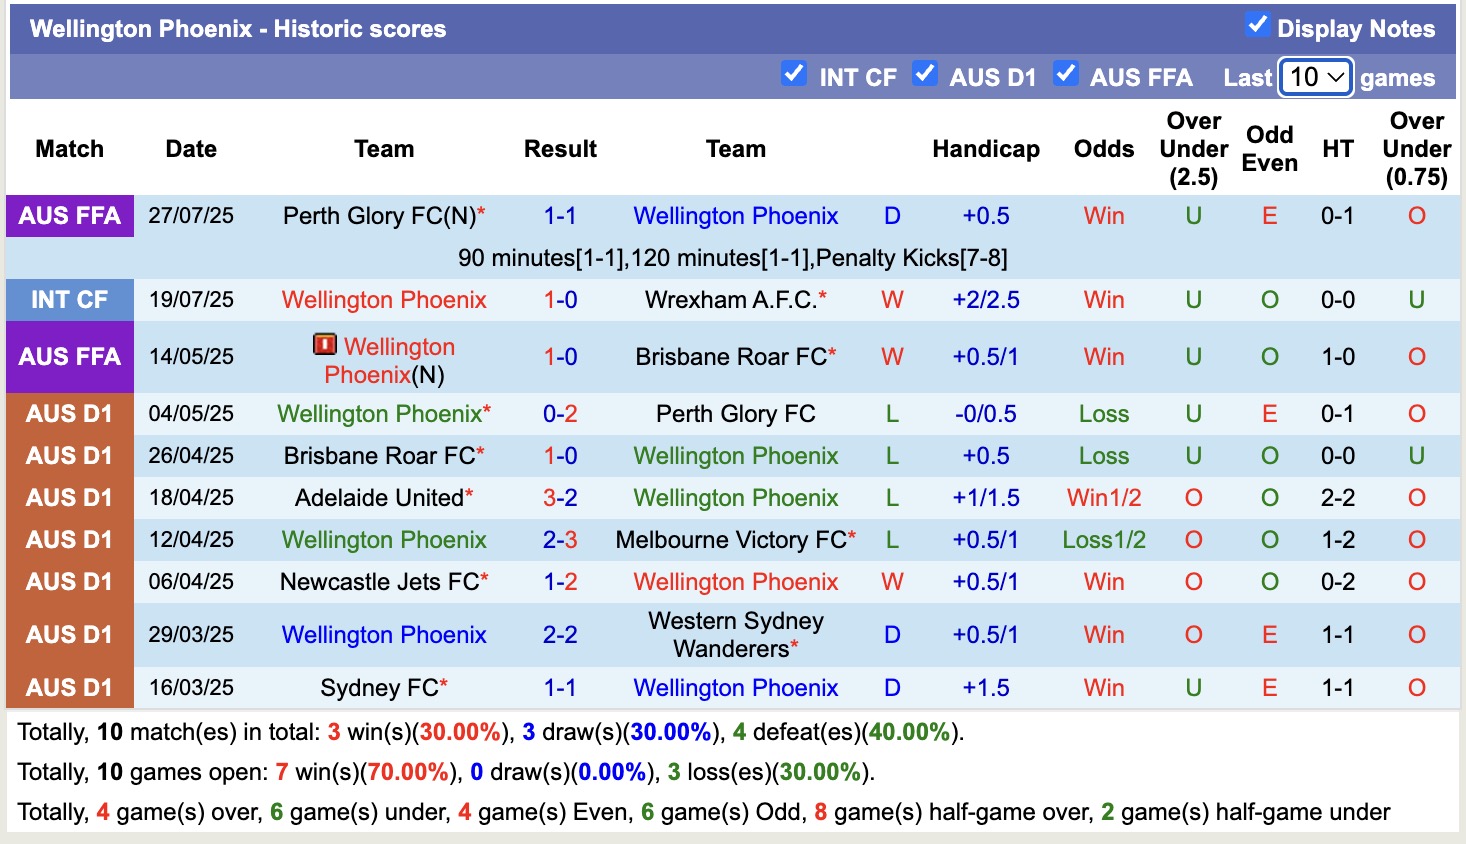Click the trophy icon beside Wellington Phoenix(N)
The image size is (1466, 844).
[x=325, y=346]
